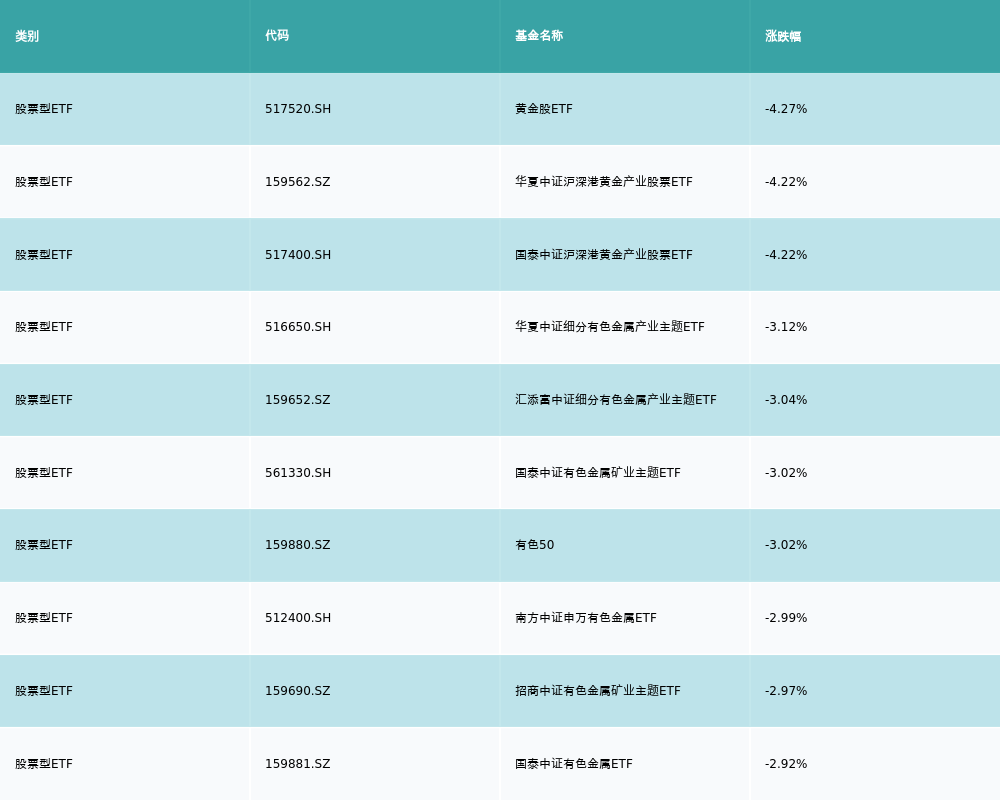Click 招商中证有色金属矿业主题ETF fund name

(x=598, y=691)
